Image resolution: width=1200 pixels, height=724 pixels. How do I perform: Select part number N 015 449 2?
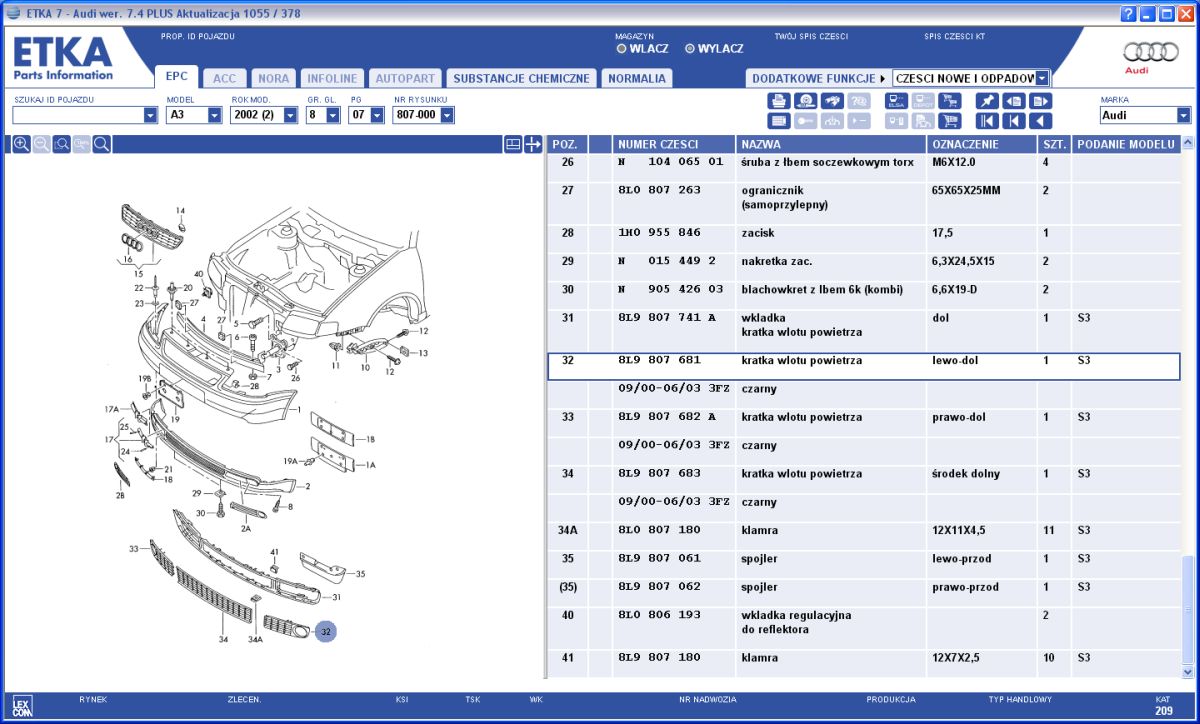pyautogui.click(x=667, y=261)
